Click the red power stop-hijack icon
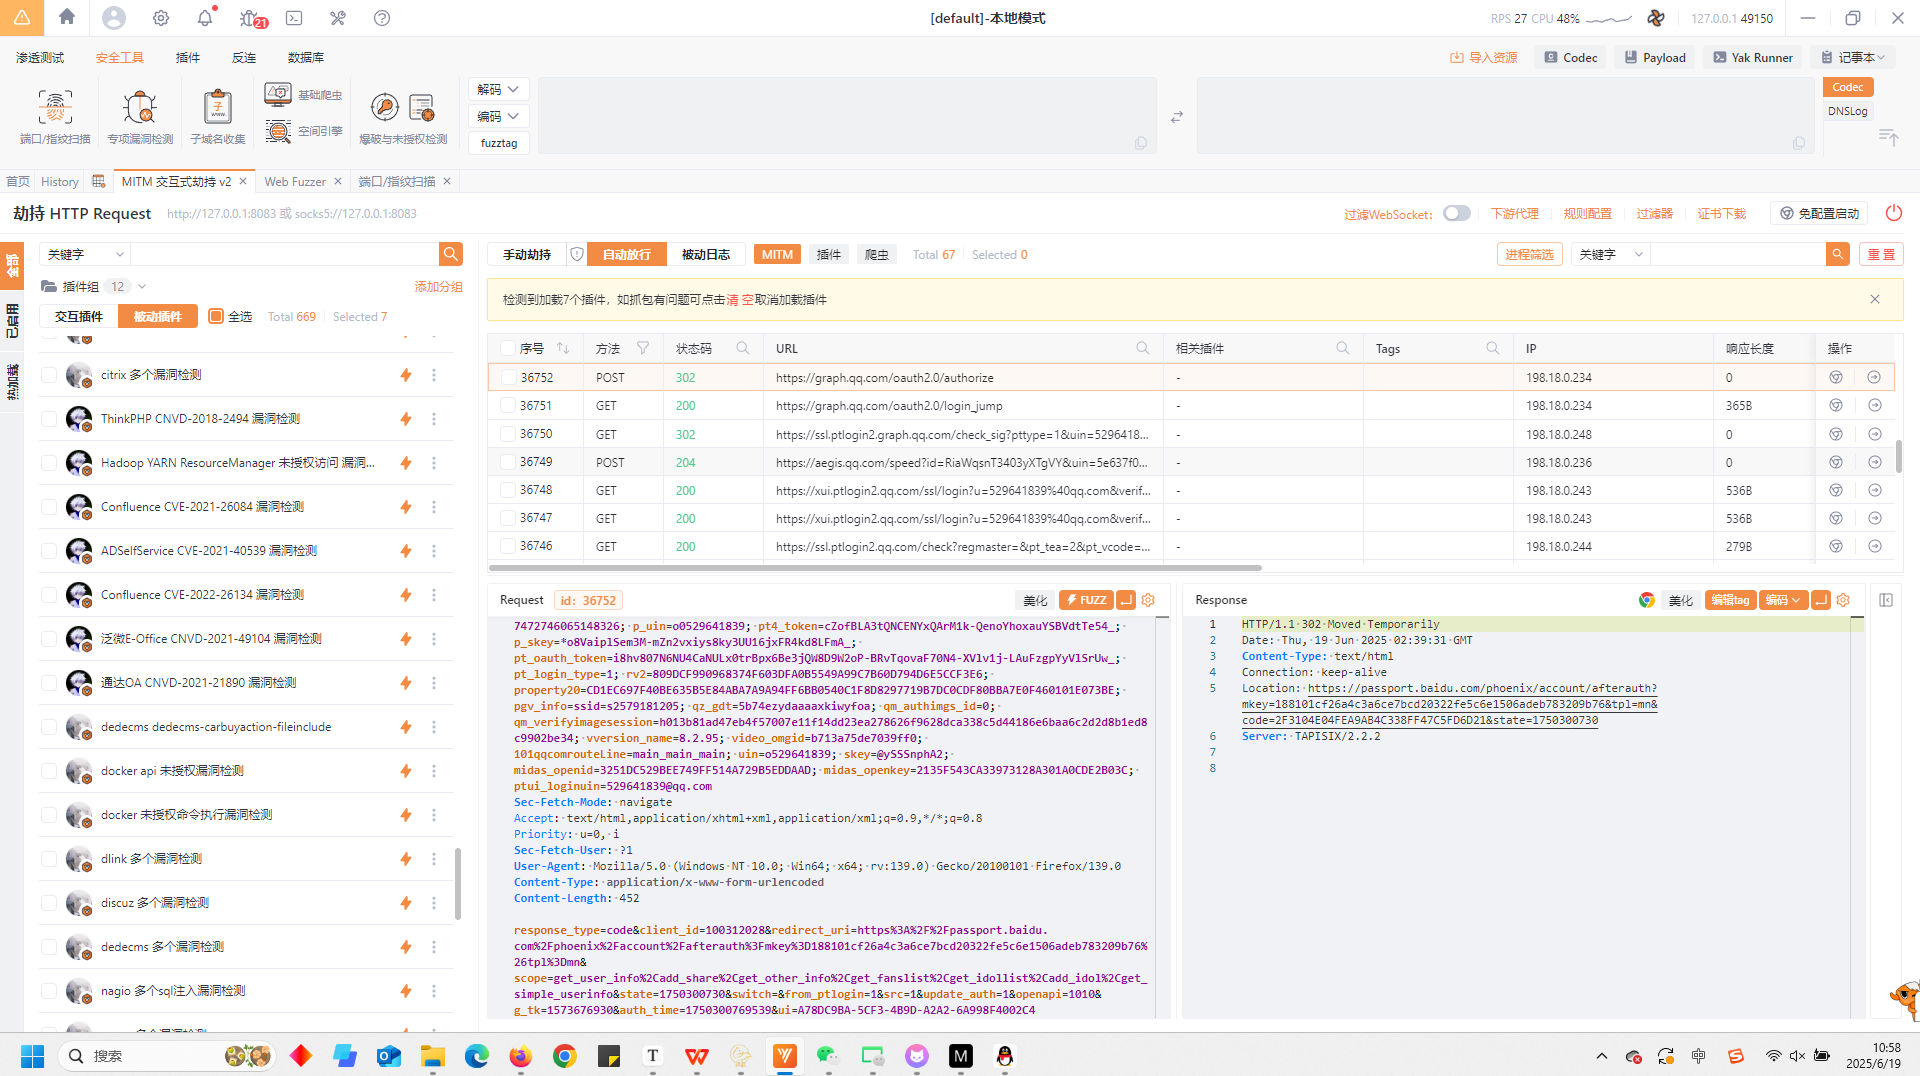Screen dimensions: 1920x1076 [x=1893, y=213]
